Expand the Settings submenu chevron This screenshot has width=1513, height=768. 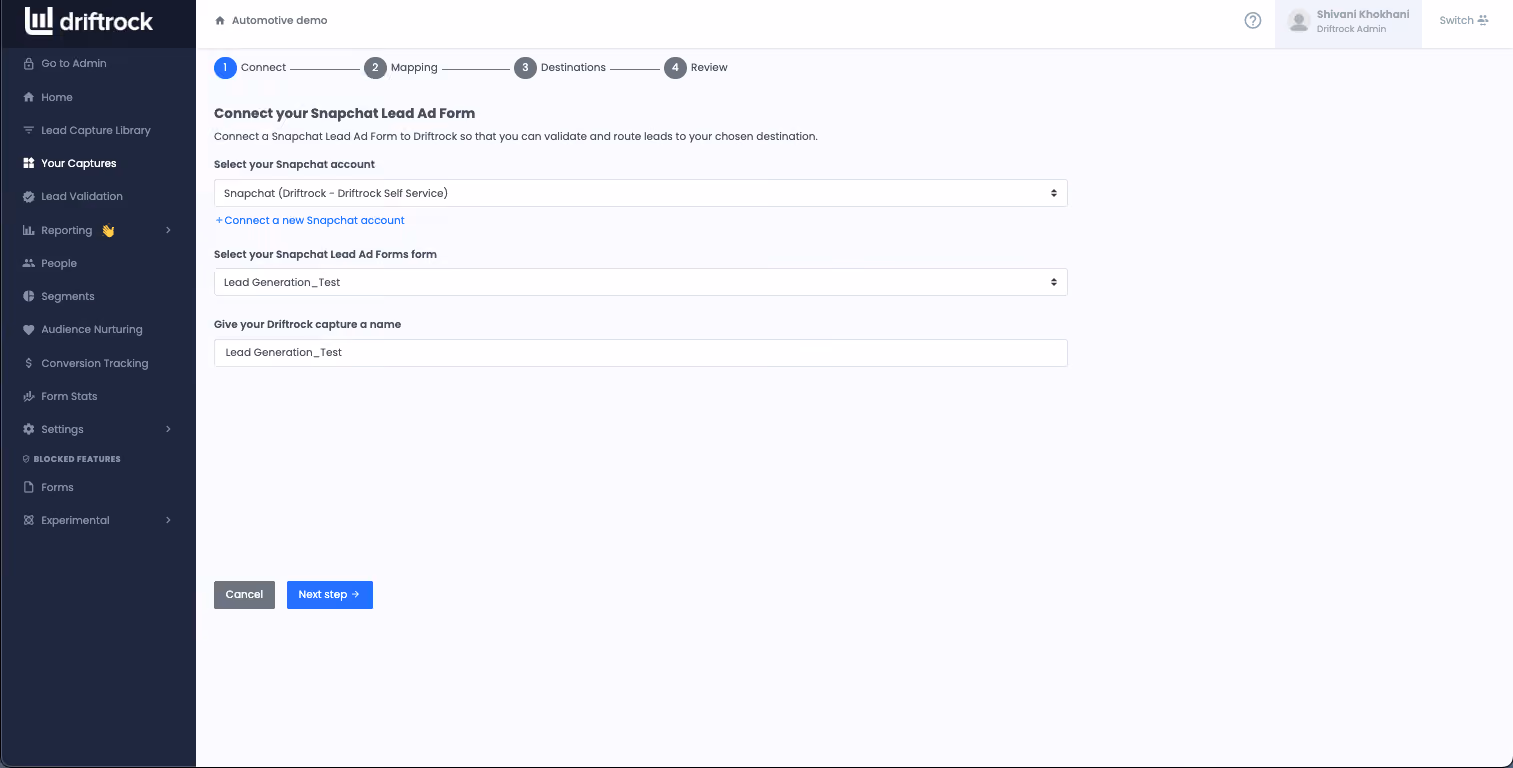(168, 429)
